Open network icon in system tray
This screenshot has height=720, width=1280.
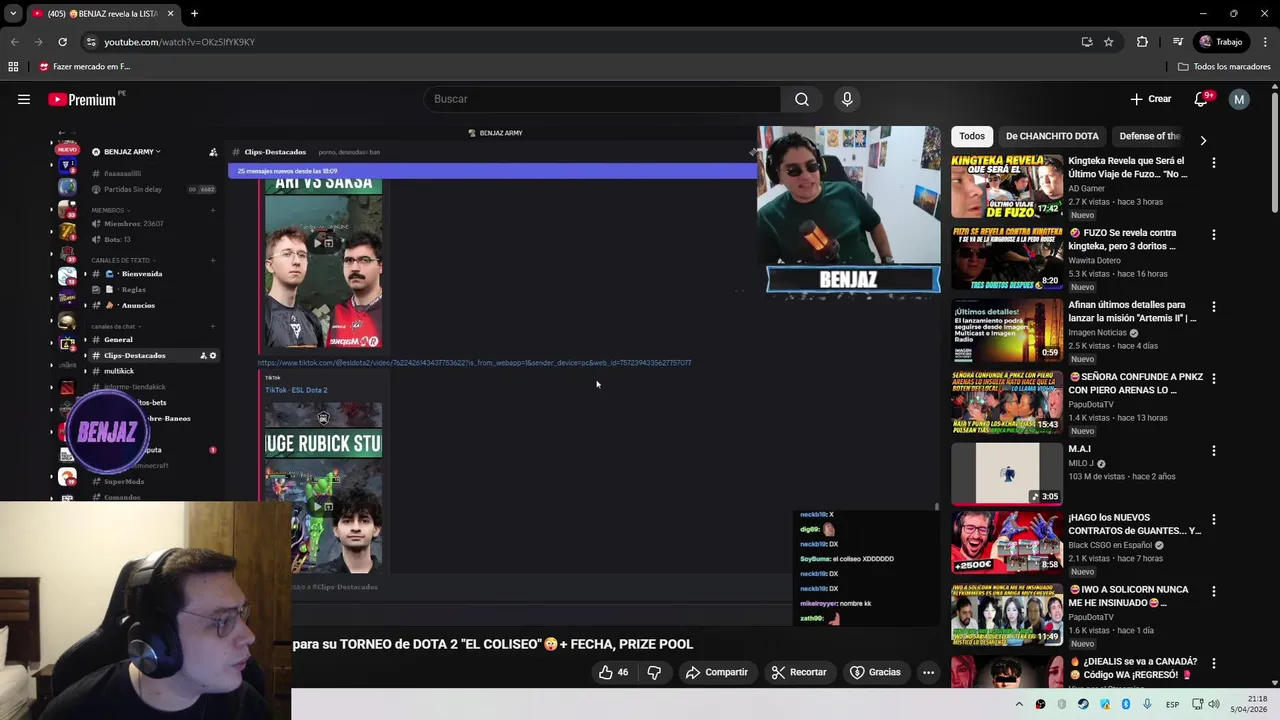[x=1195, y=704]
